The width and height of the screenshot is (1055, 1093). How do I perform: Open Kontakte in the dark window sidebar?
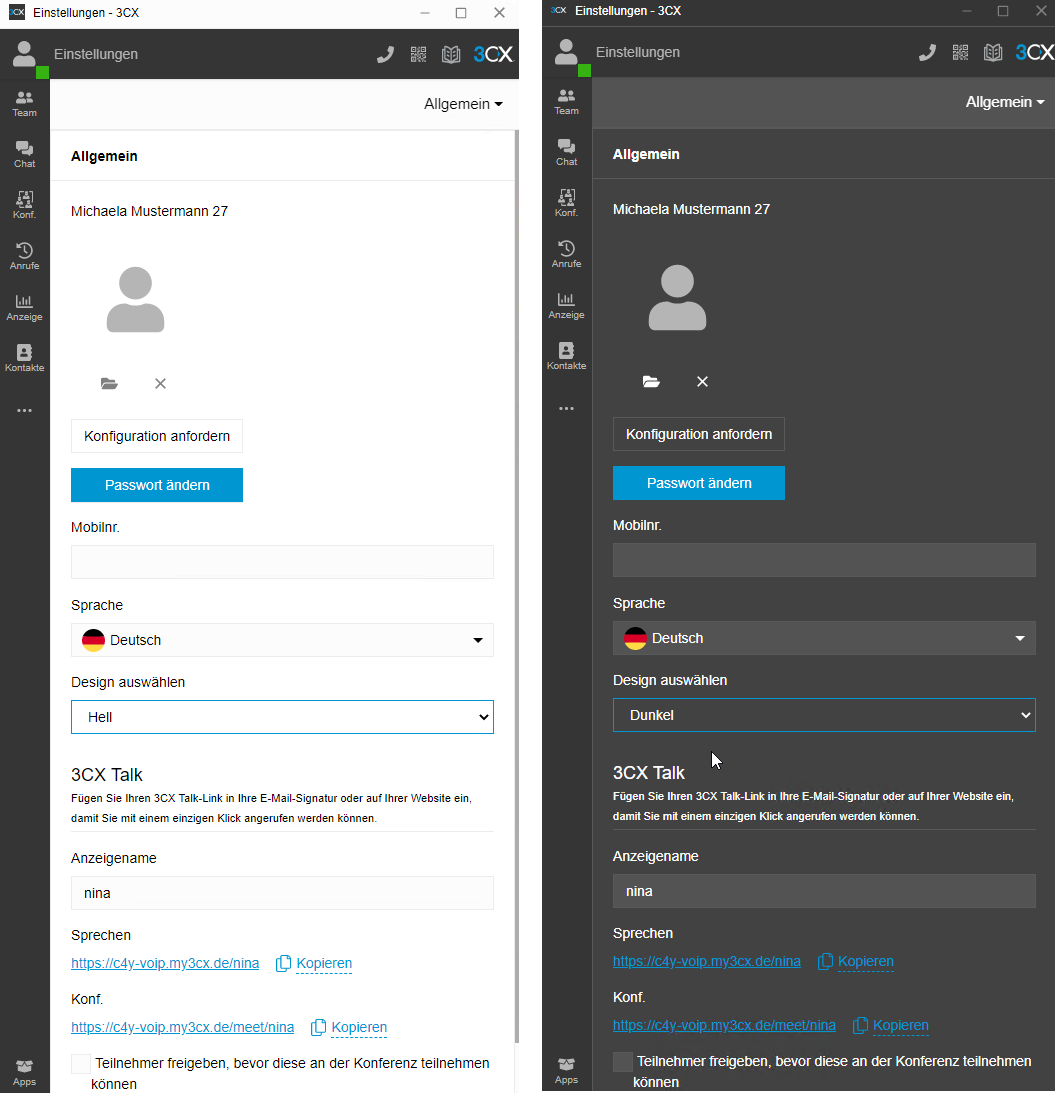[566, 356]
